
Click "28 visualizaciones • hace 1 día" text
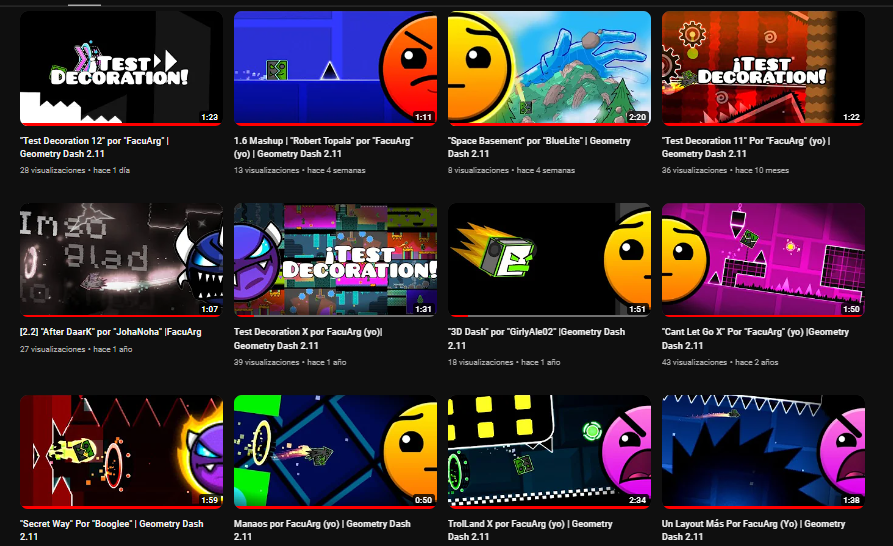coord(75,170)
